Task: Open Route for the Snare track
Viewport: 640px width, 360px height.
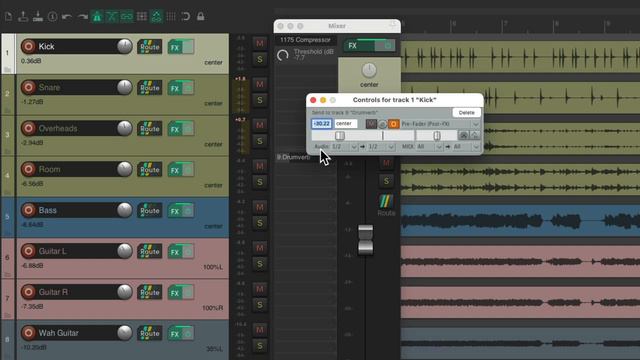Action: [149, 87]
